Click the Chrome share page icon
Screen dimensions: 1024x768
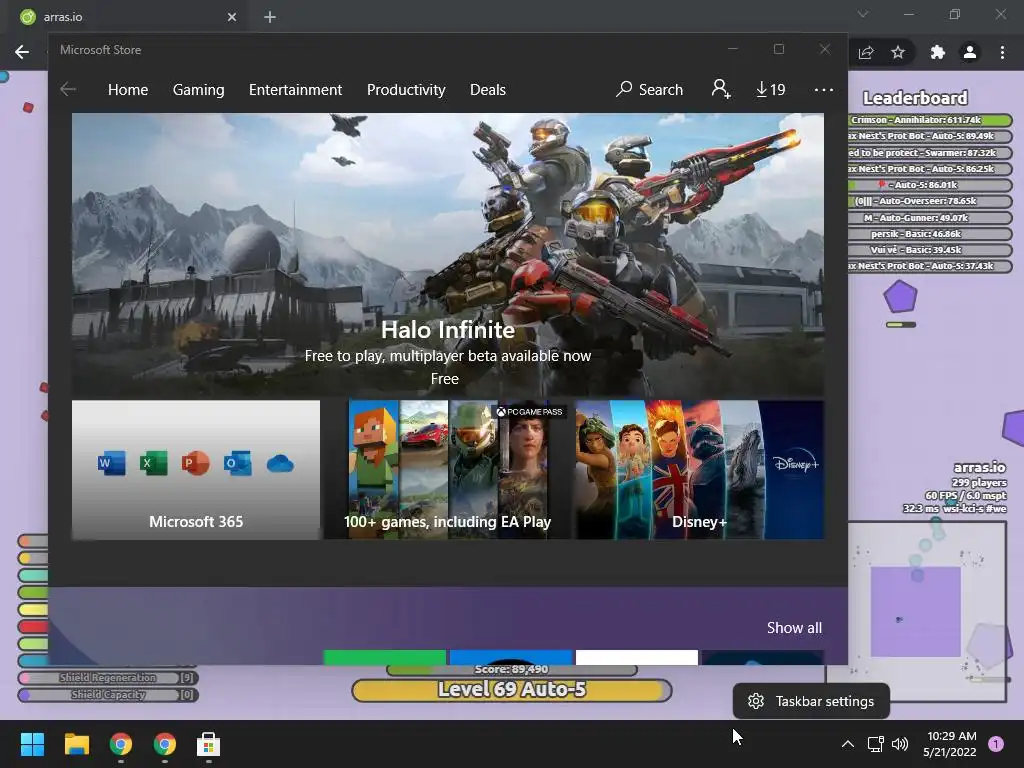tap(866, 52)
